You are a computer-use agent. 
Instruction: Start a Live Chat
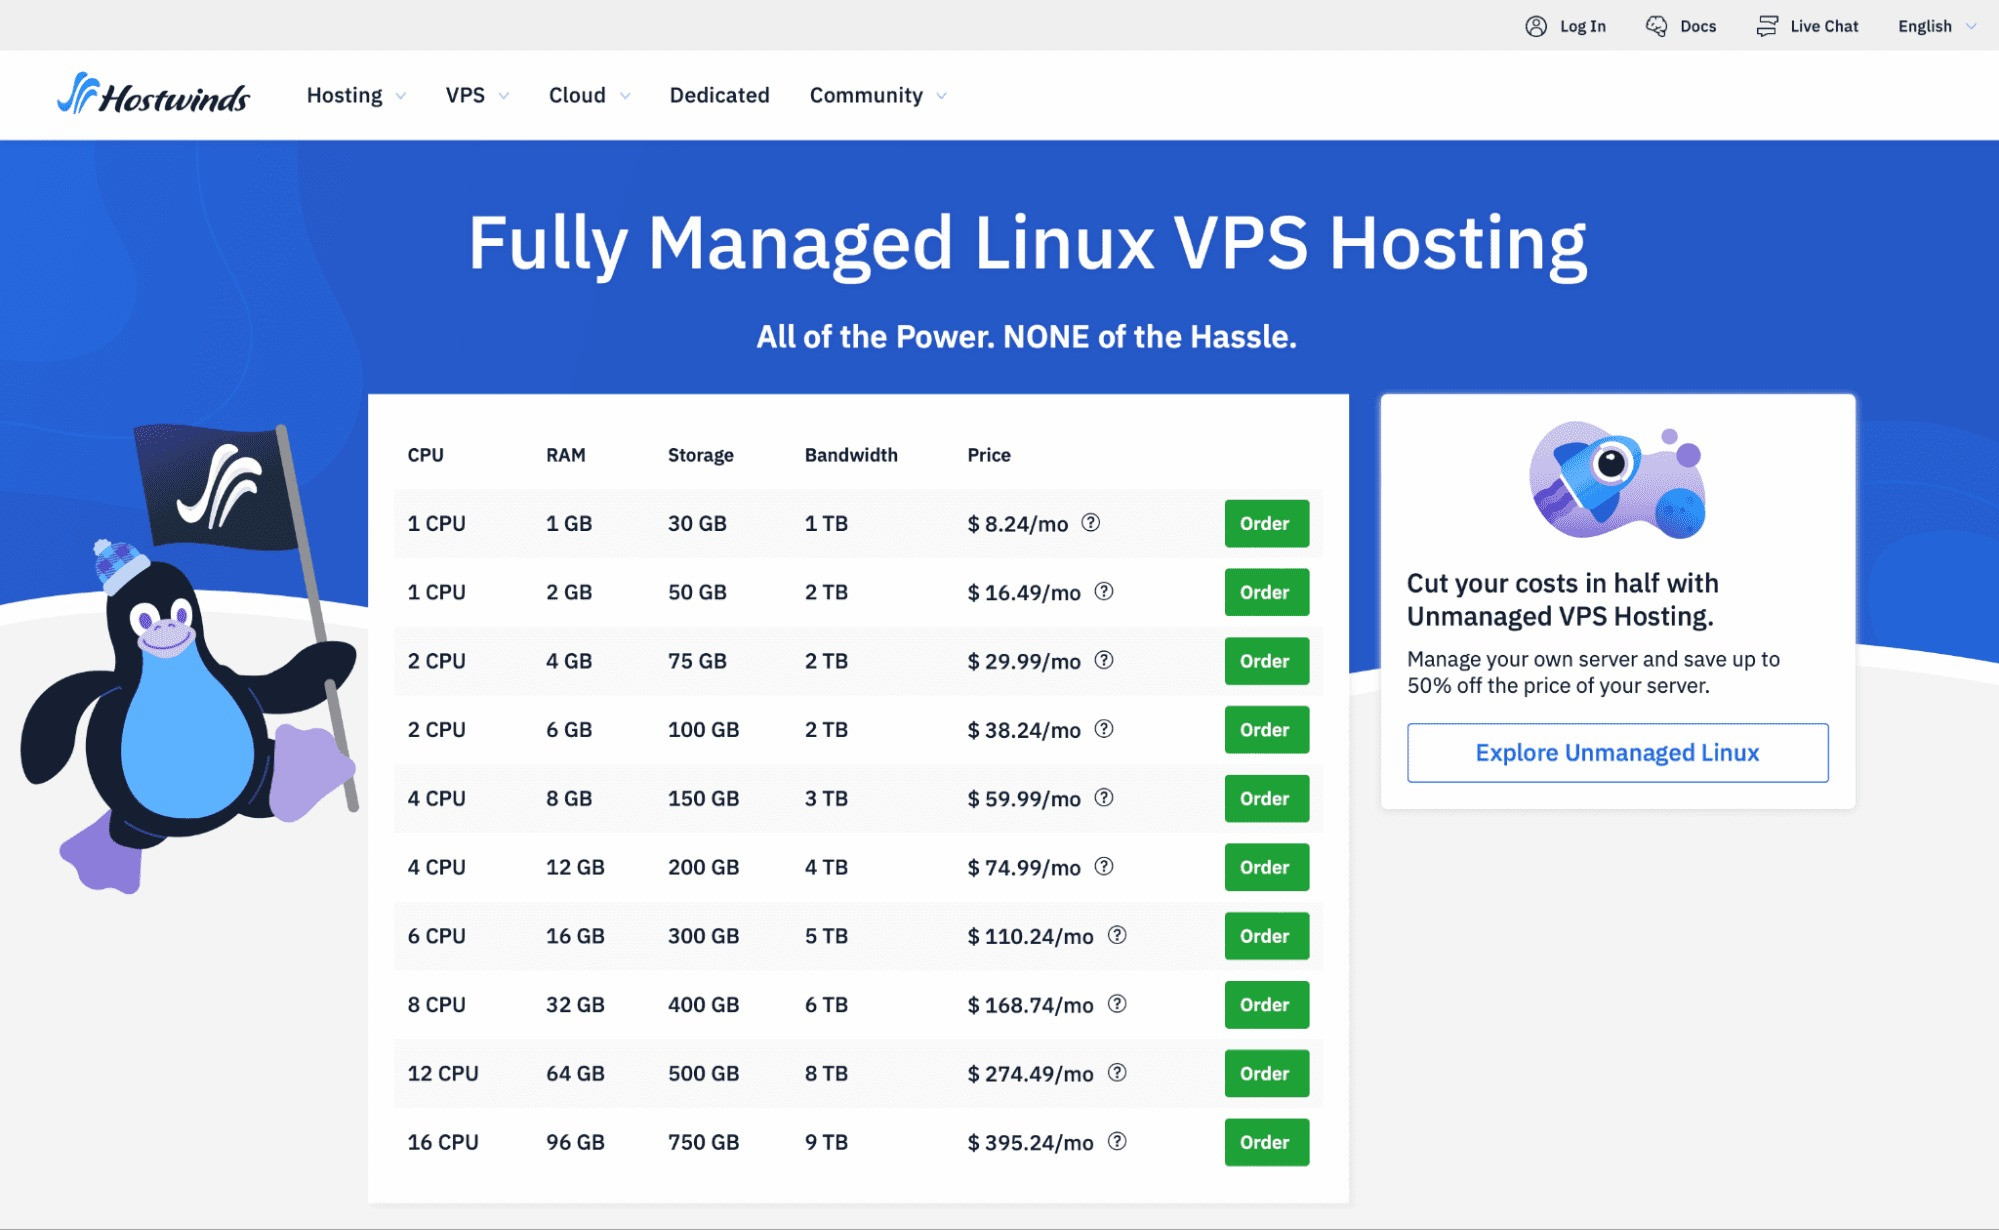click(x=1824, y=26)
